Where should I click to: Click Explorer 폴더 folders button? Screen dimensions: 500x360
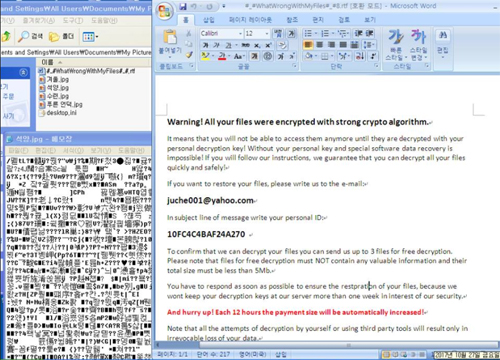tap(62, 36)
